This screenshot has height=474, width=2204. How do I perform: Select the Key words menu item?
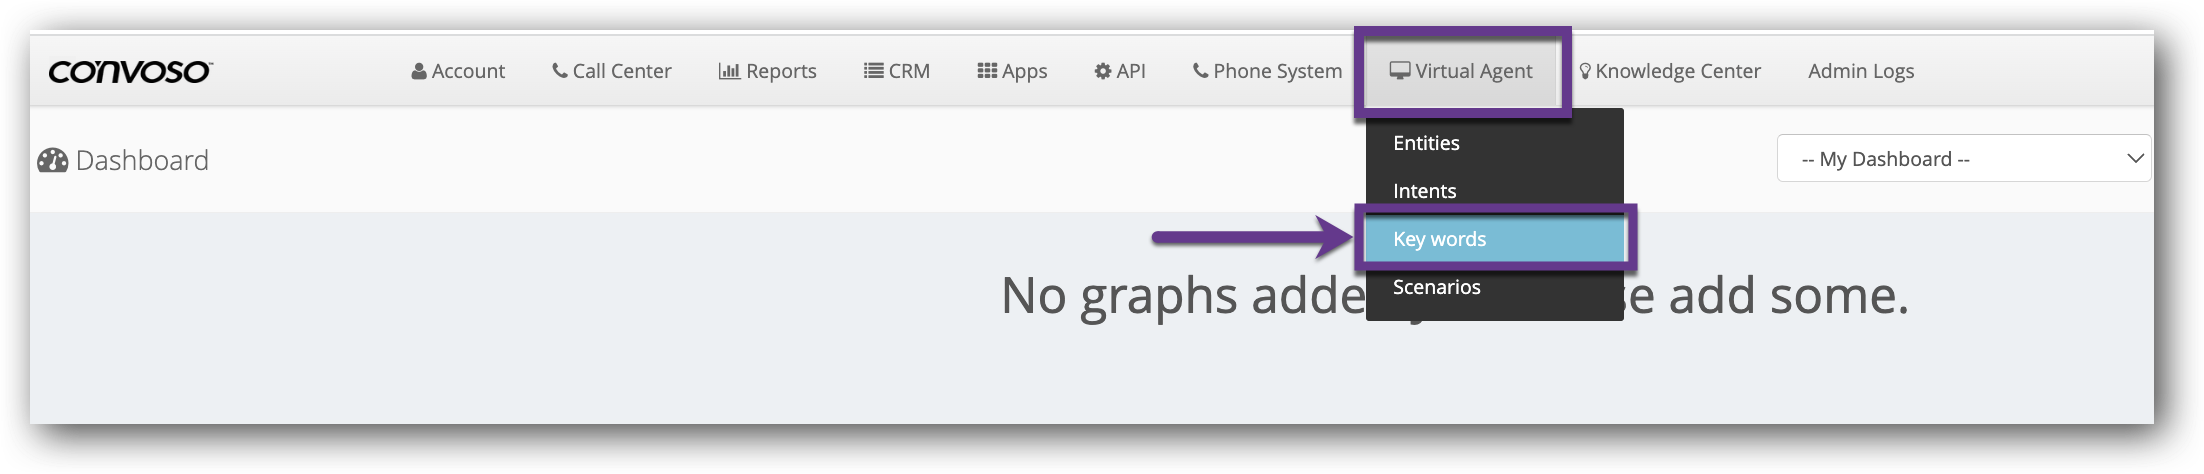click(1439, 239)
